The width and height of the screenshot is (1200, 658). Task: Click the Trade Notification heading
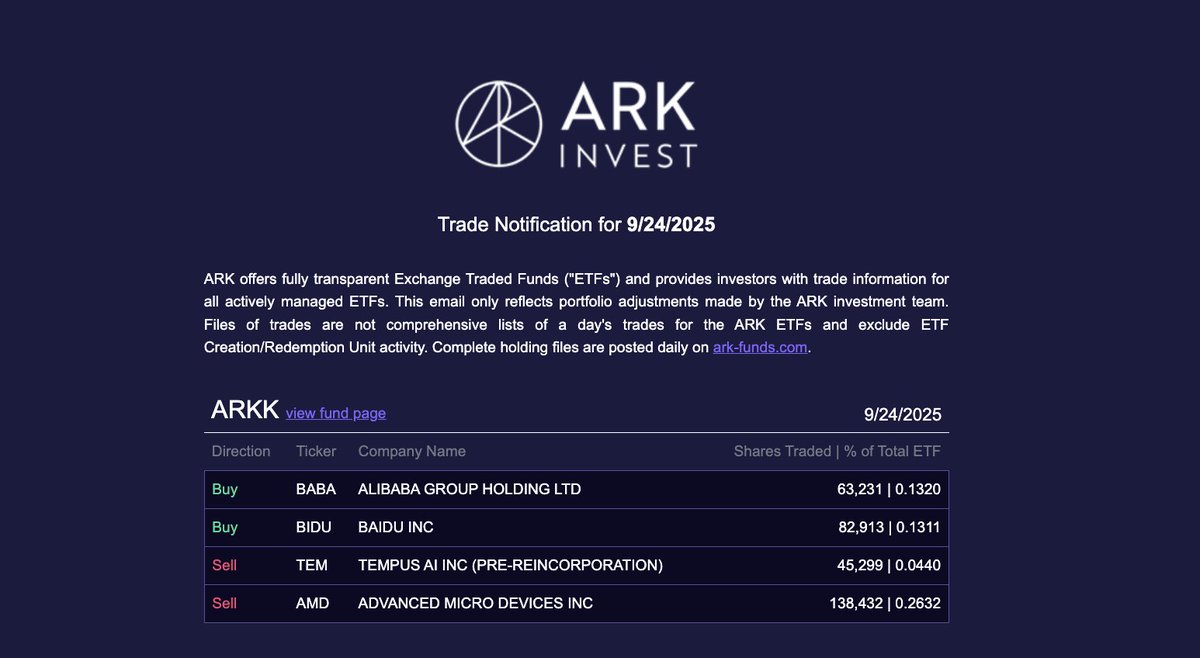click(x=576, y=224)
